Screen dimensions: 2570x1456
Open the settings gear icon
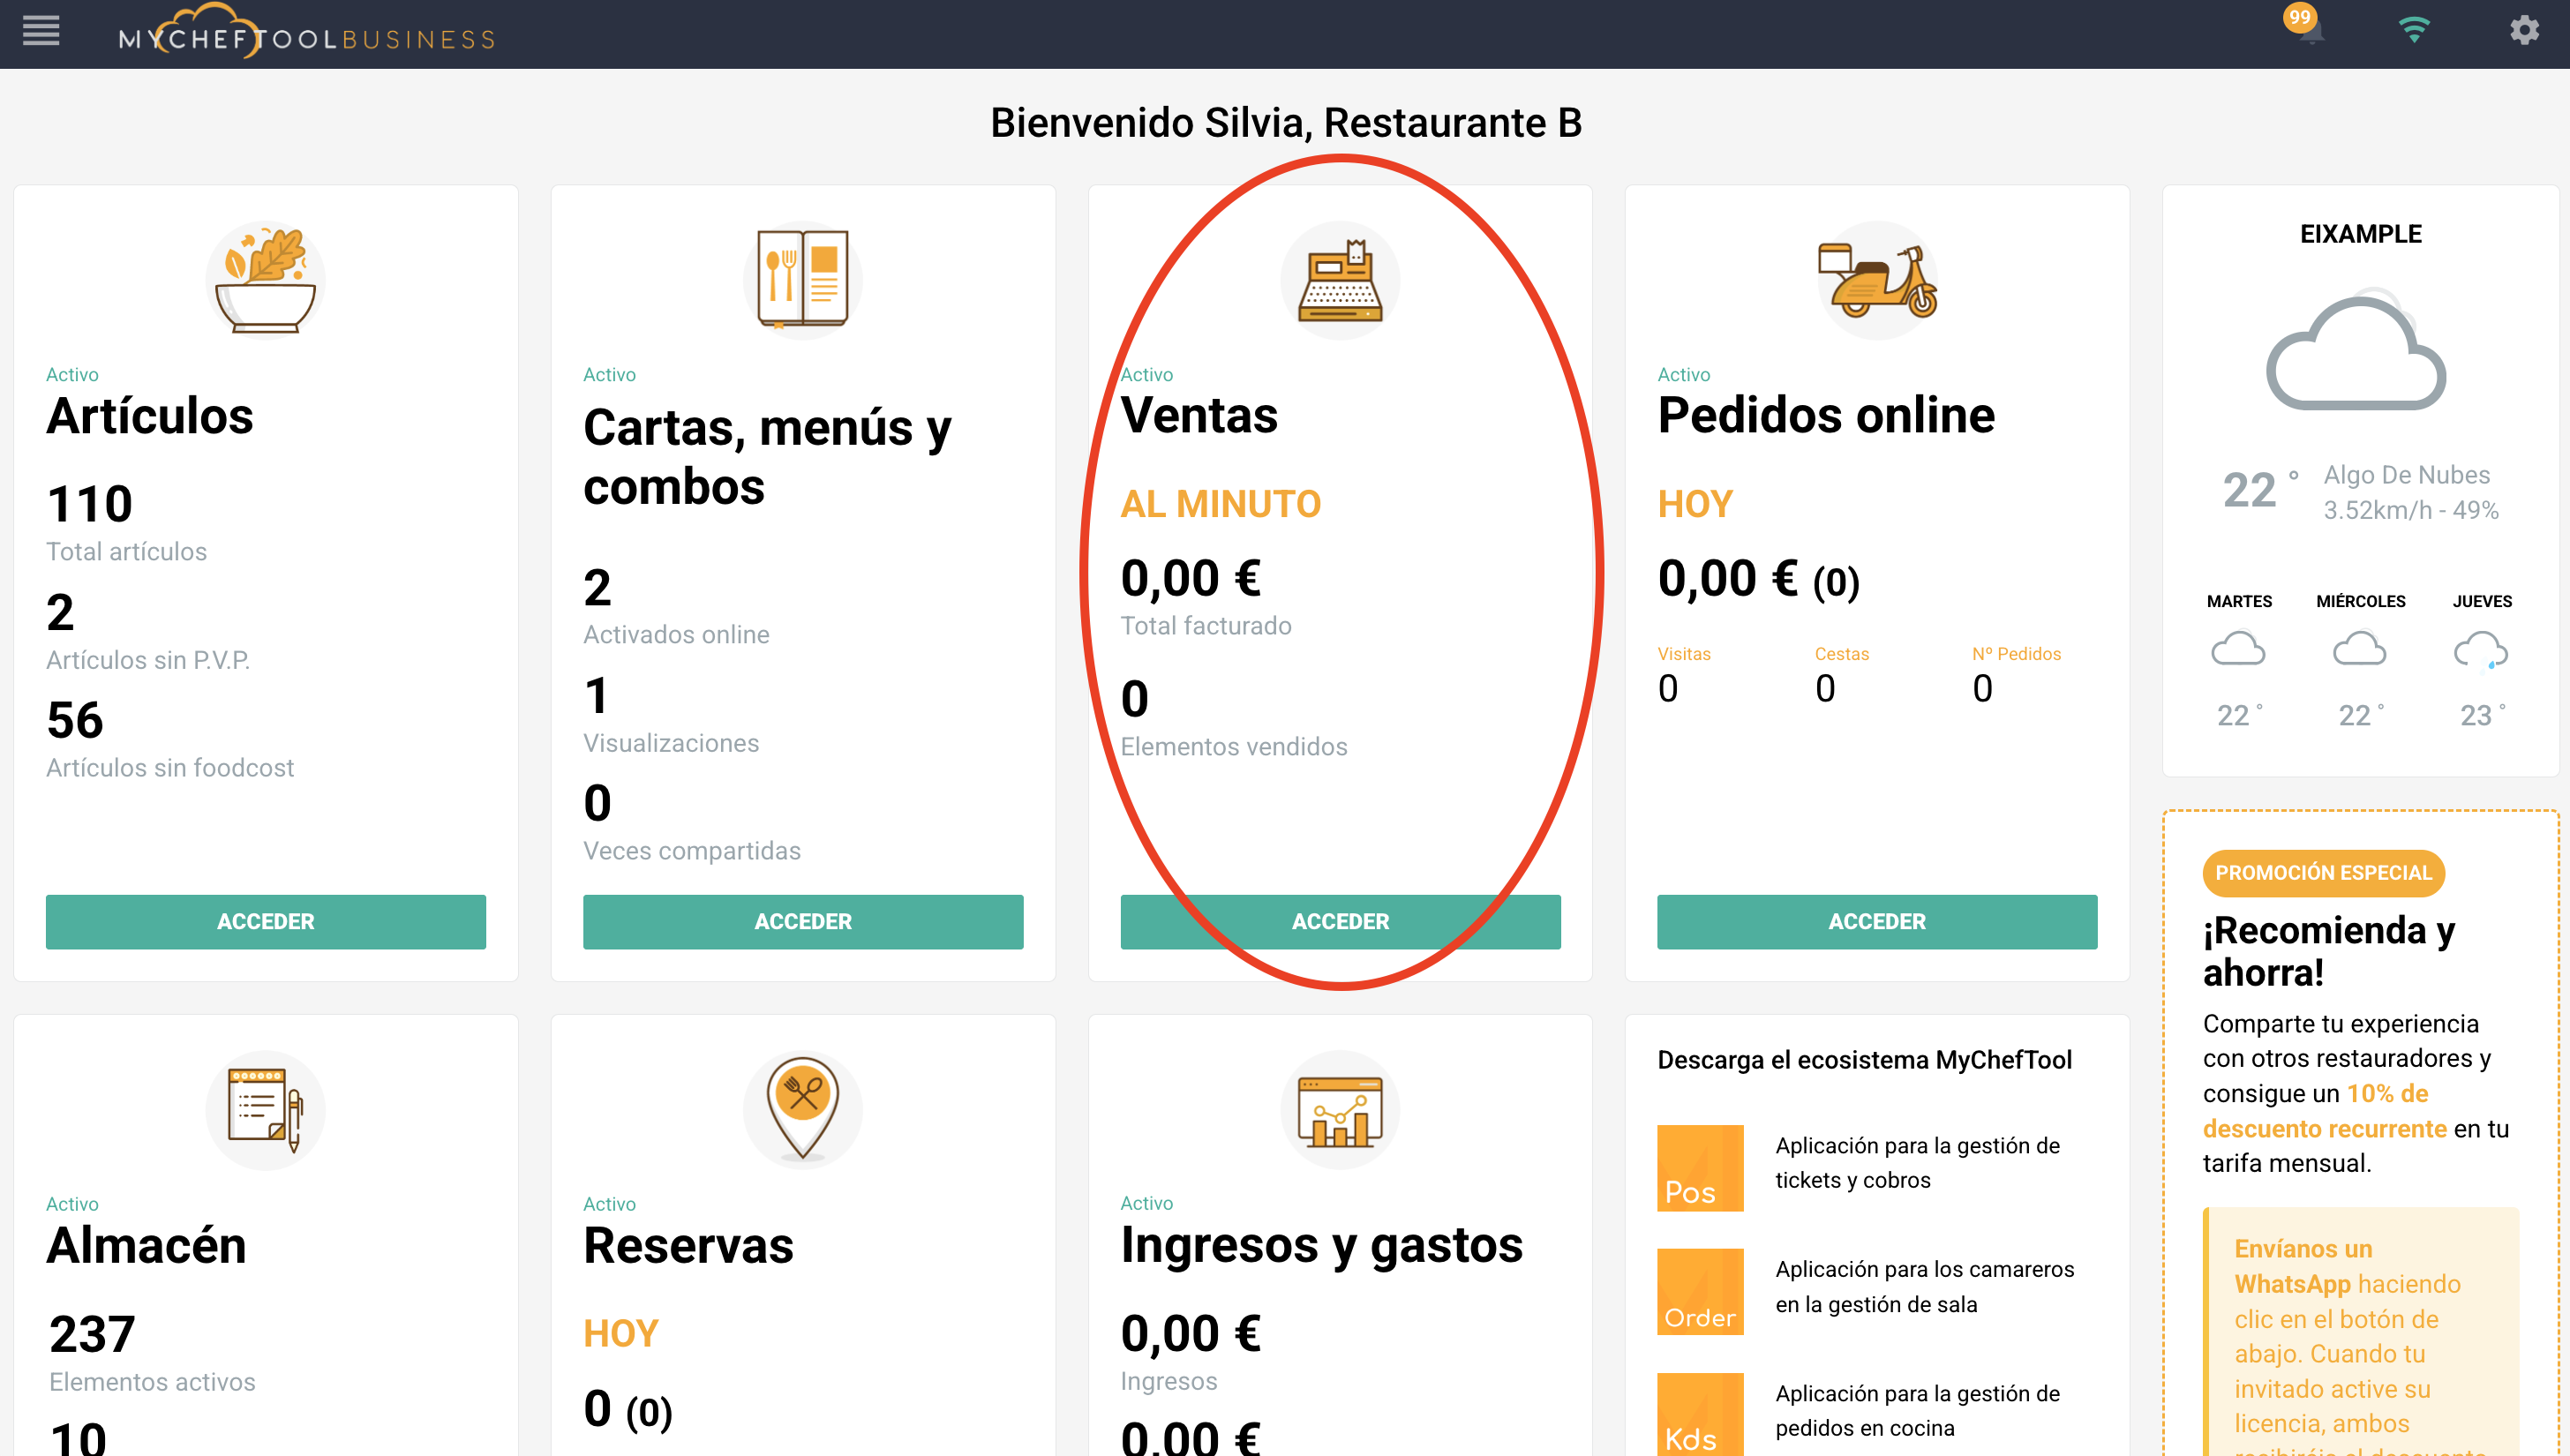(x=2524, y=30)
